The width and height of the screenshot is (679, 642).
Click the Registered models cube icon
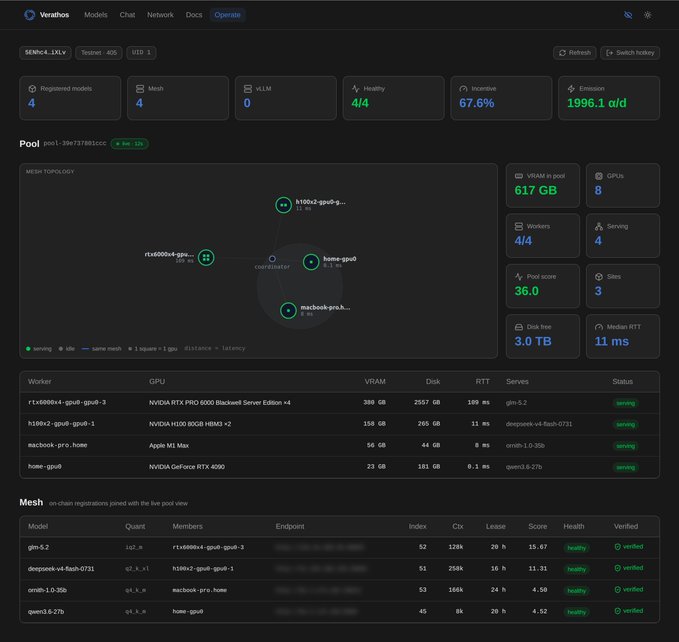[32, 89]
